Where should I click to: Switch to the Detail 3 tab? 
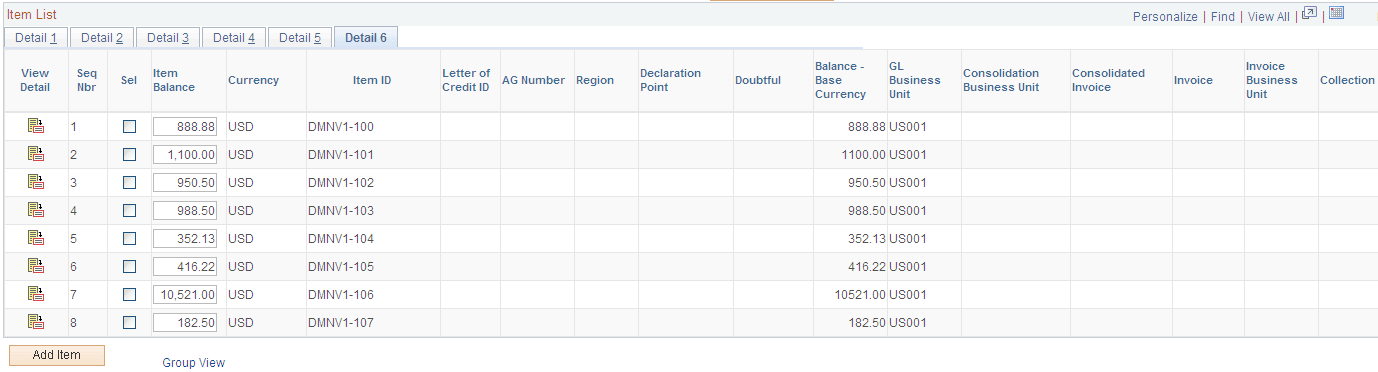click(x=168, y=38)
